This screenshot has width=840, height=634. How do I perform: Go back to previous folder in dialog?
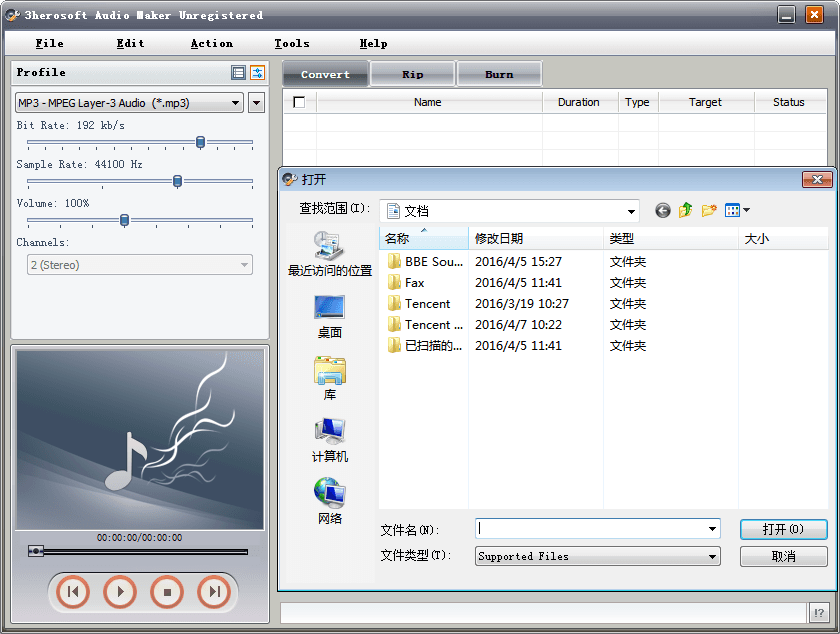click(x=663, y=211)
